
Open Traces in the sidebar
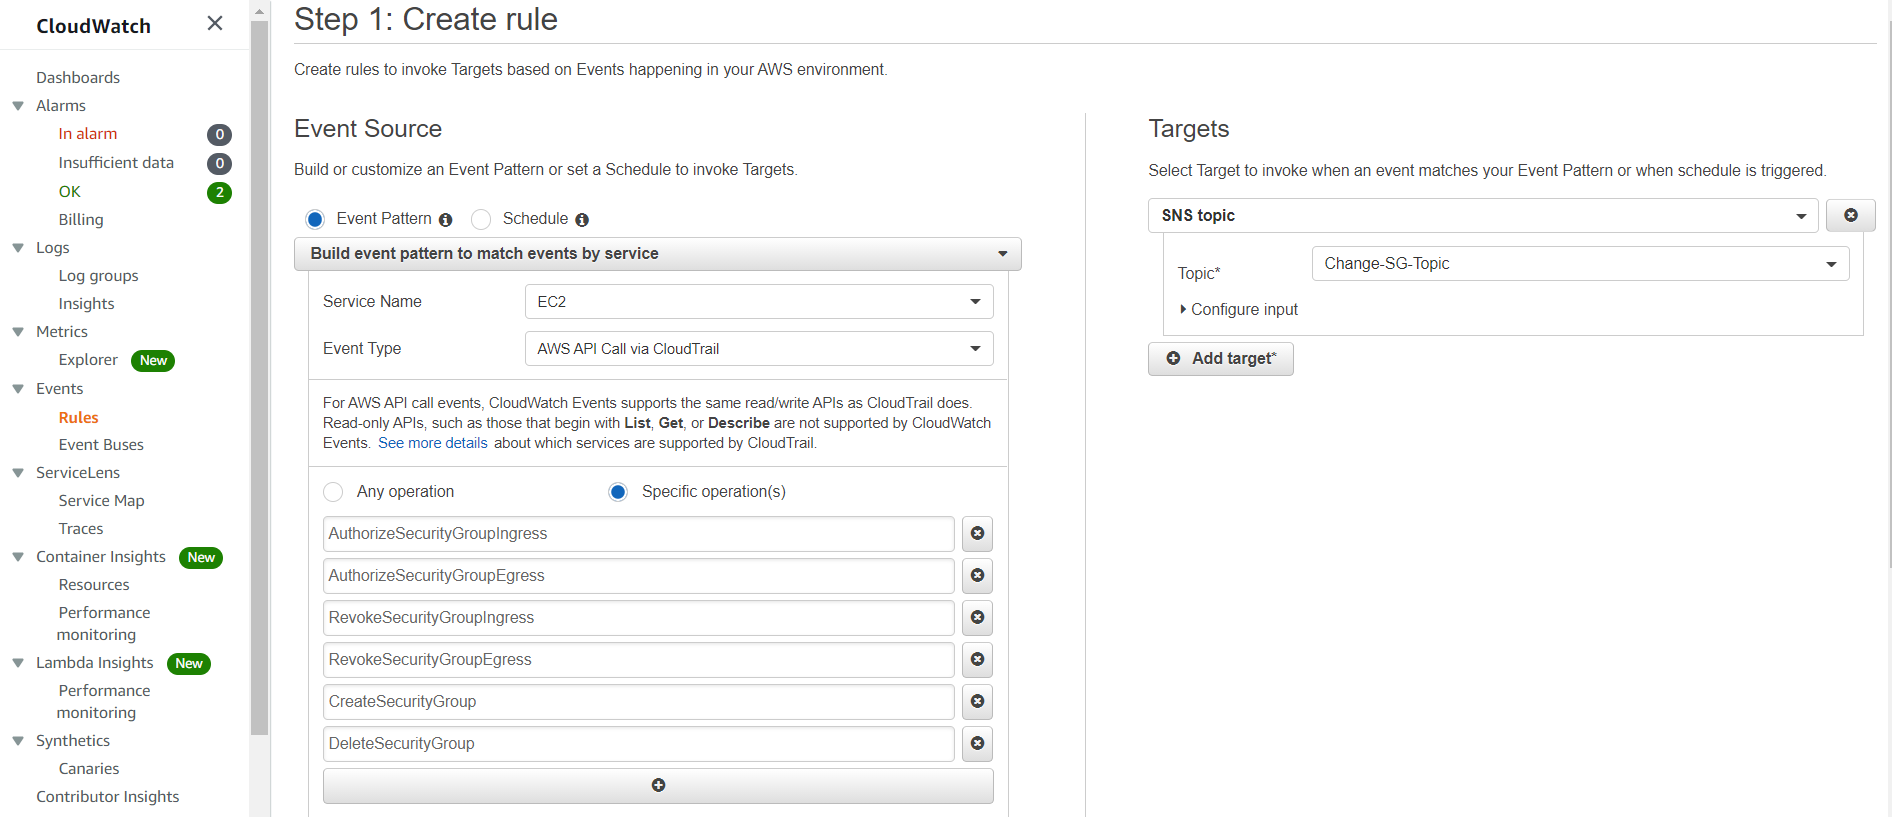(x=81, y=529)
